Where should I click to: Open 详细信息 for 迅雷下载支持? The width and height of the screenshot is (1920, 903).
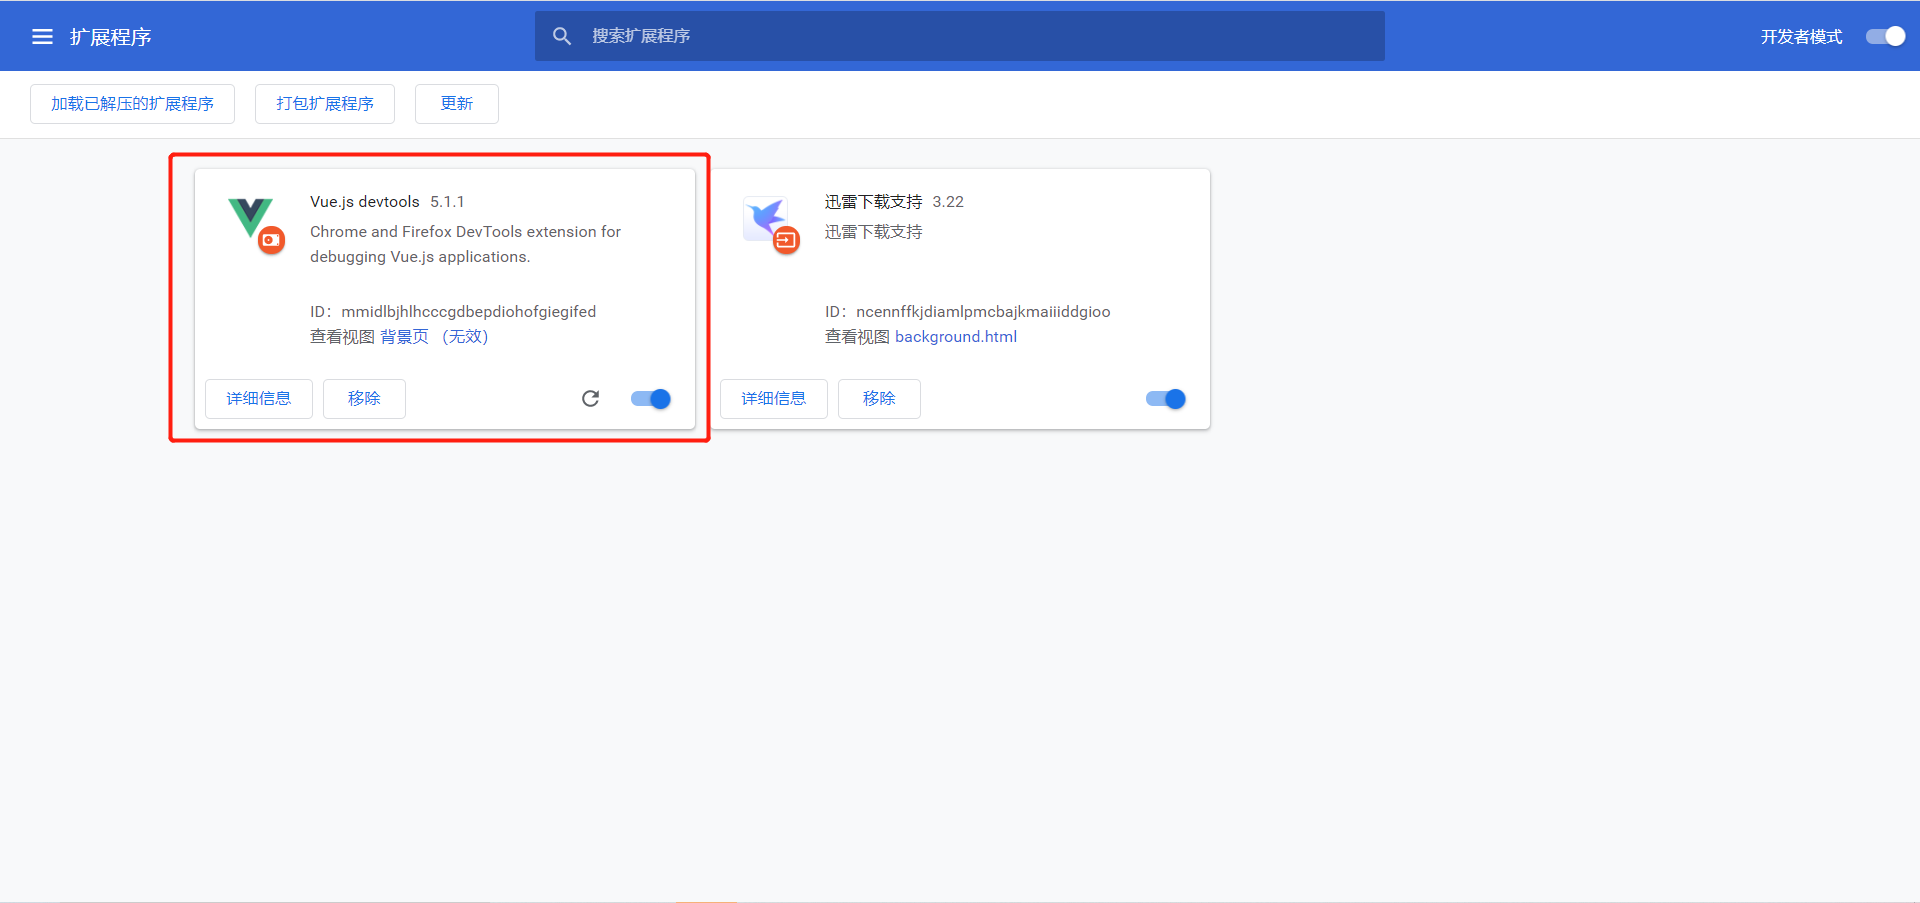coord(774,399)
